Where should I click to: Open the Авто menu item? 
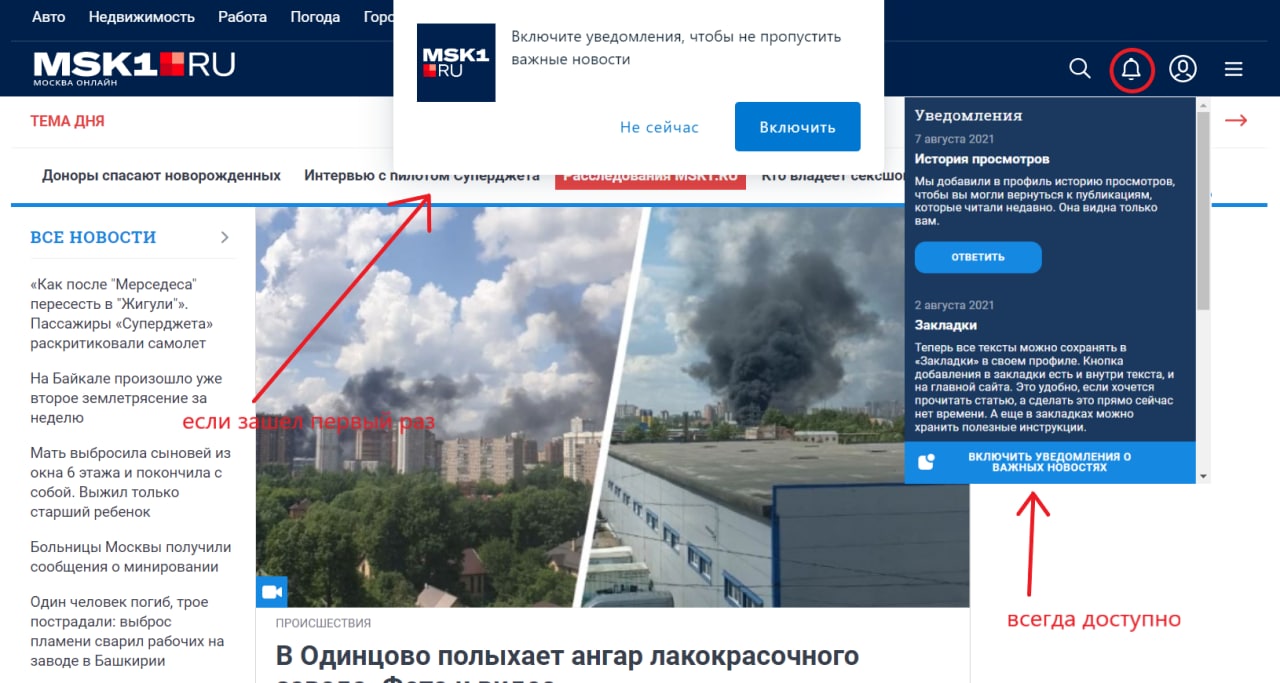[x=48, y=17]
